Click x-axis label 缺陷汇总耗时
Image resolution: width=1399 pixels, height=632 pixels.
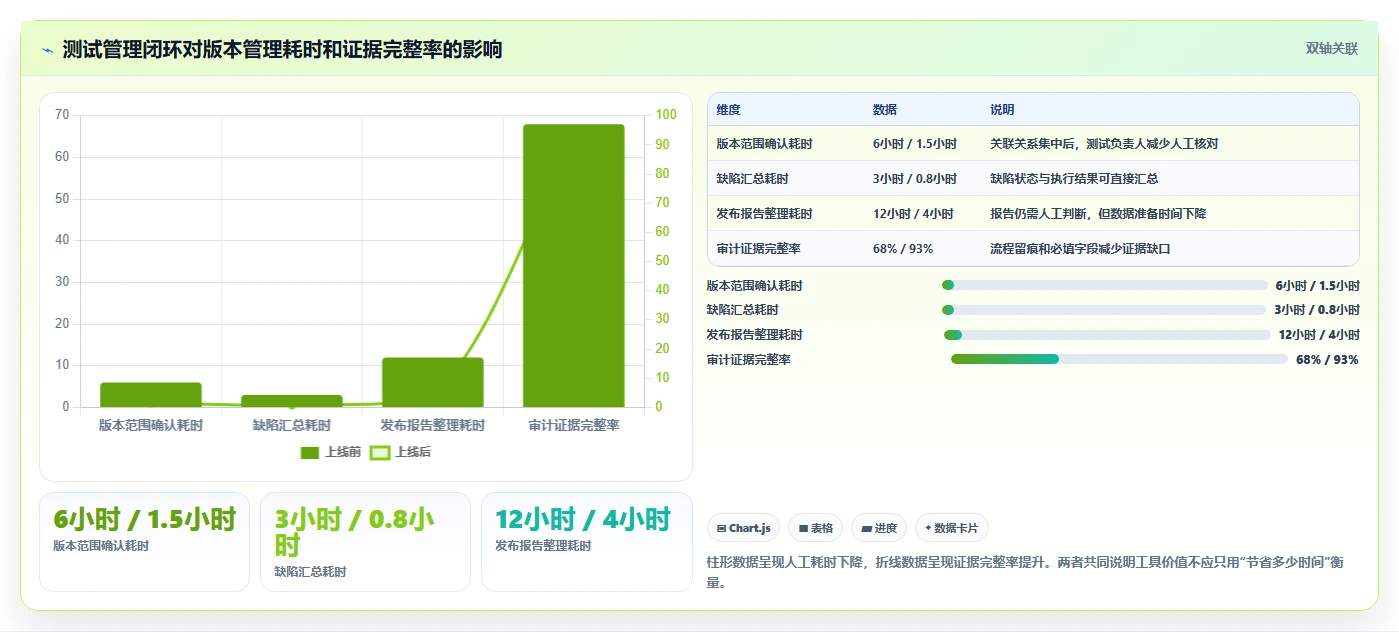tap(292, 425)
